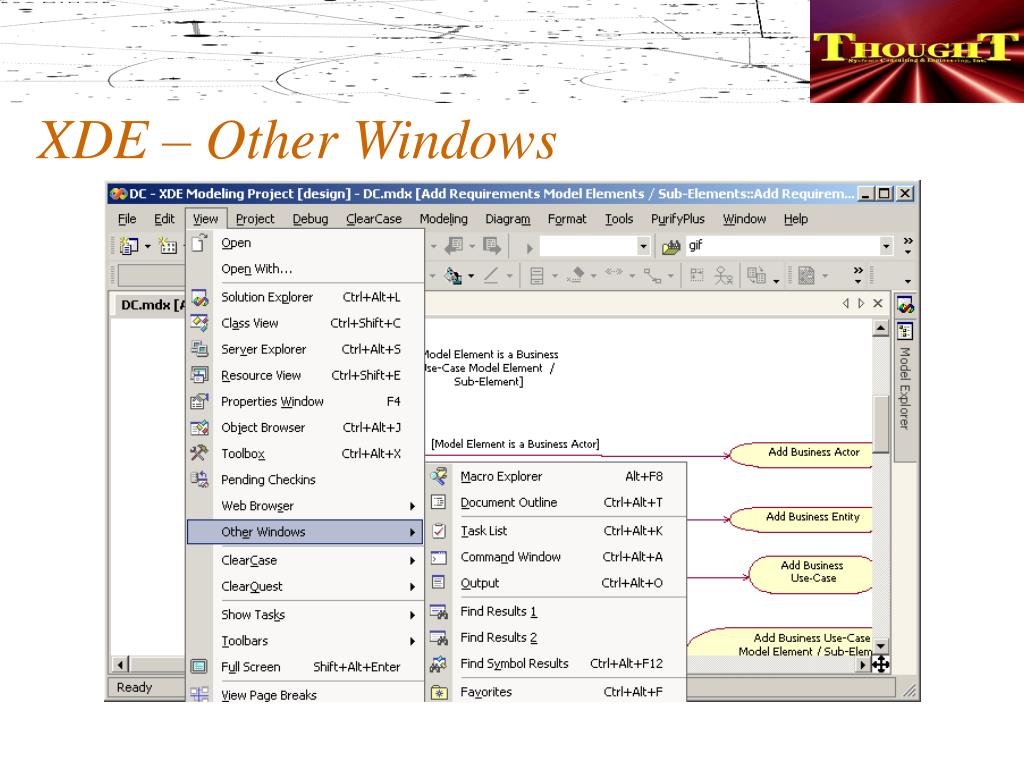Click the Class View menu icon
Image resolution: width=1024 pixels, height=768 pixels.
coord(199,323)
